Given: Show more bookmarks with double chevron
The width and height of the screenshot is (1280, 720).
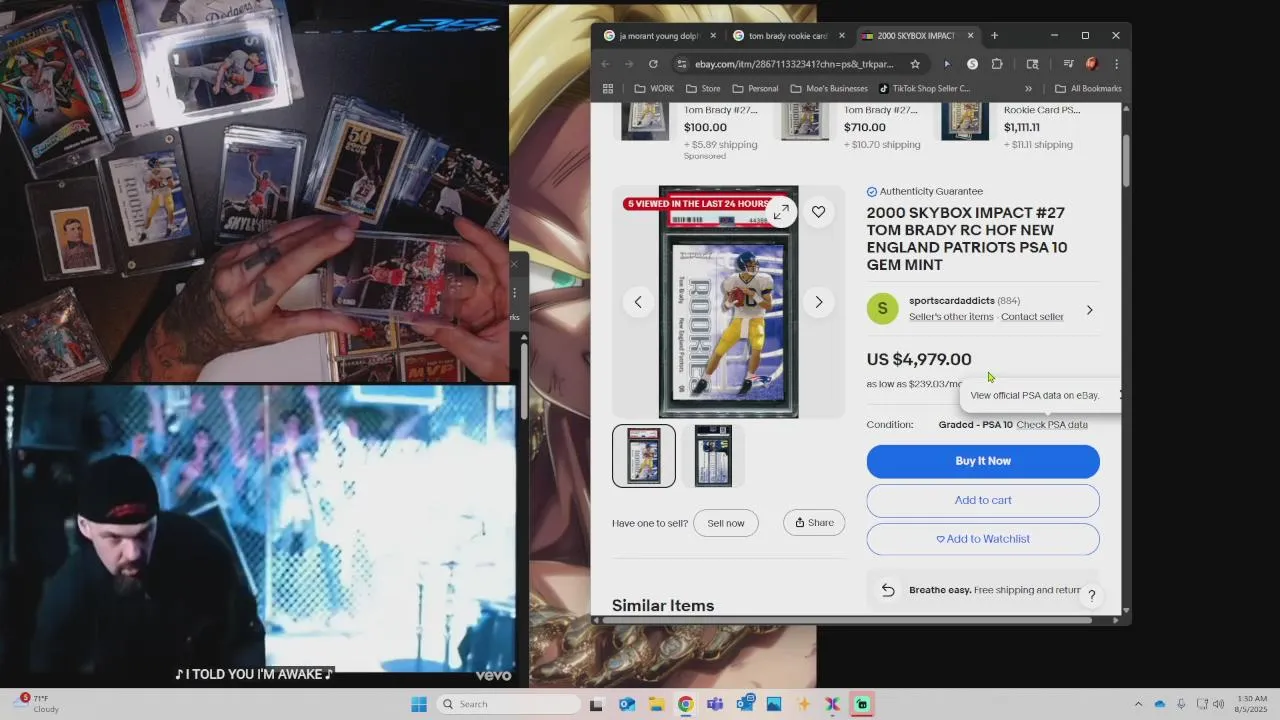Looking at the screenshot, I should tap(1028, 88).
